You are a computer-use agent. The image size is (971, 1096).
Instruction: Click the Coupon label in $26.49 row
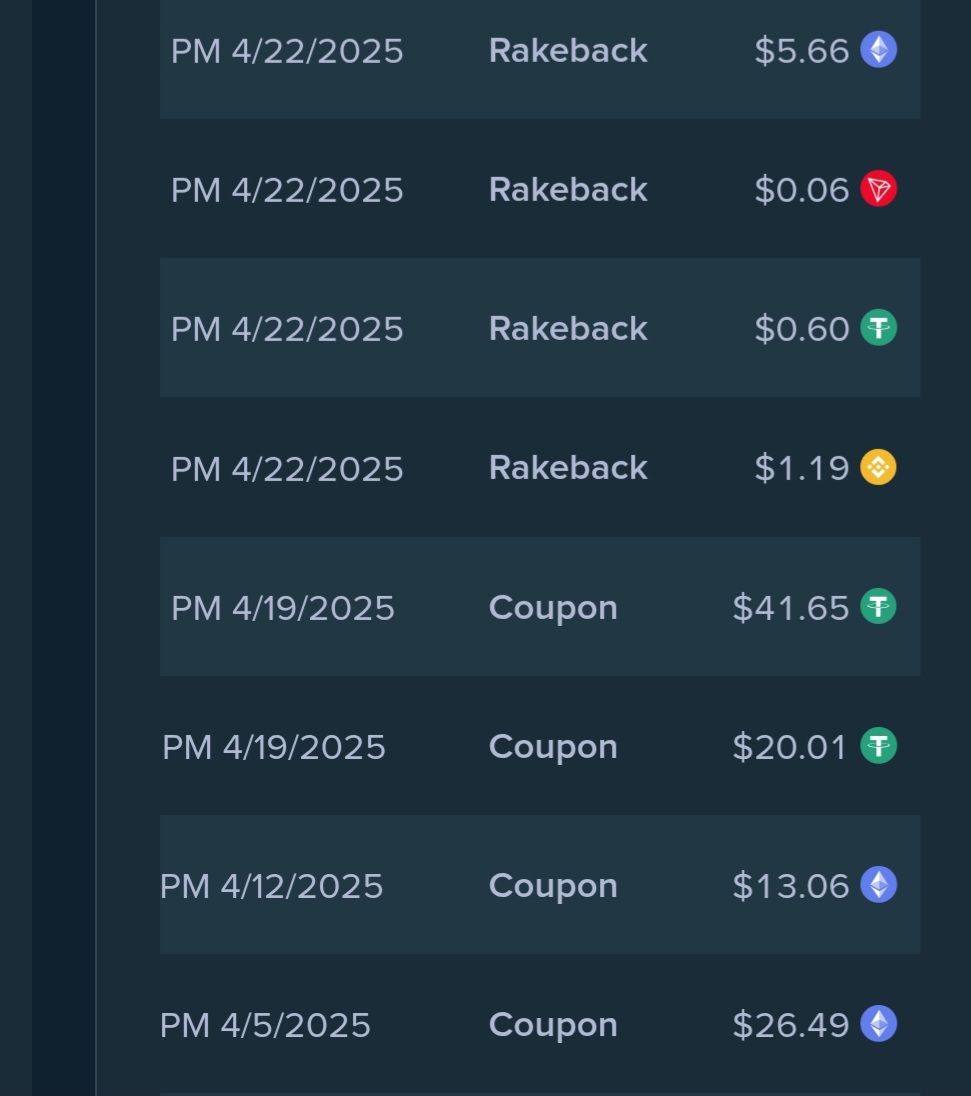(553, 1025)
